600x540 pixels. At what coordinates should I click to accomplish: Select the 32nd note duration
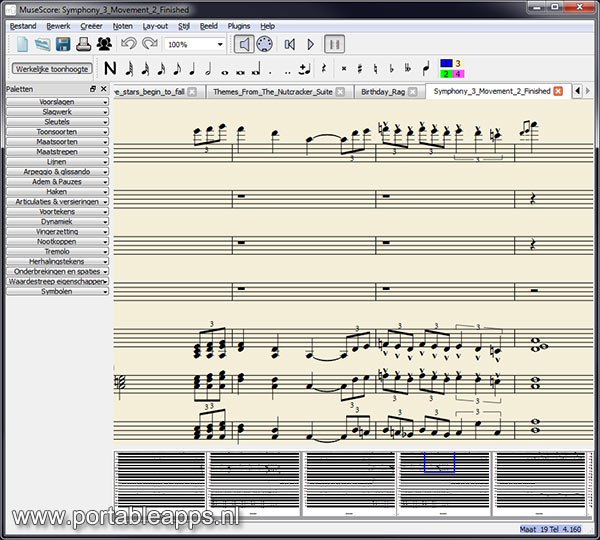pyautogui.click(x=145, y=69)
